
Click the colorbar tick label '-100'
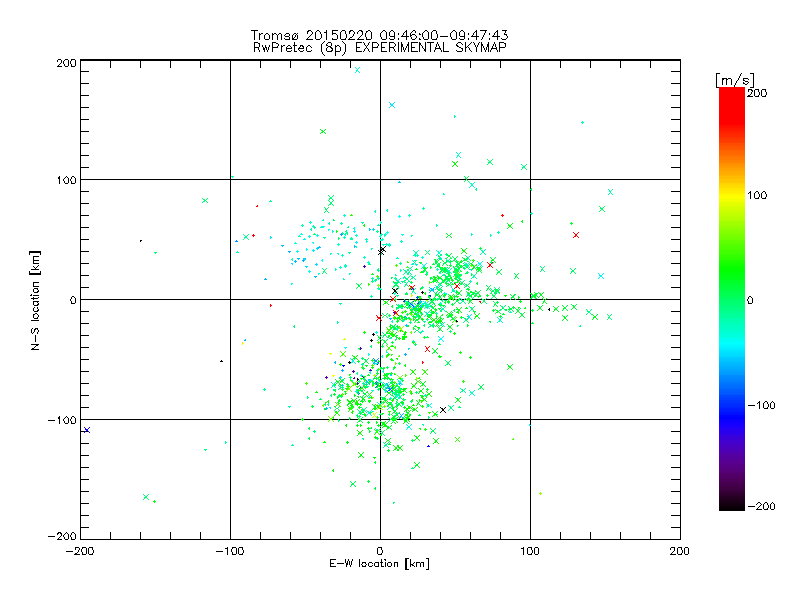761,405
